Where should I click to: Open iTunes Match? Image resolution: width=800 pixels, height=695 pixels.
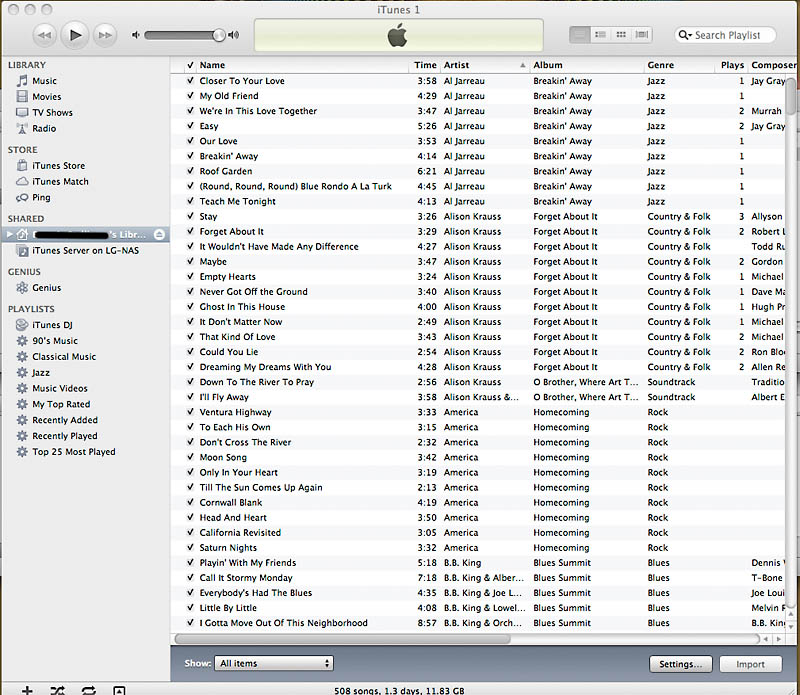60,181
